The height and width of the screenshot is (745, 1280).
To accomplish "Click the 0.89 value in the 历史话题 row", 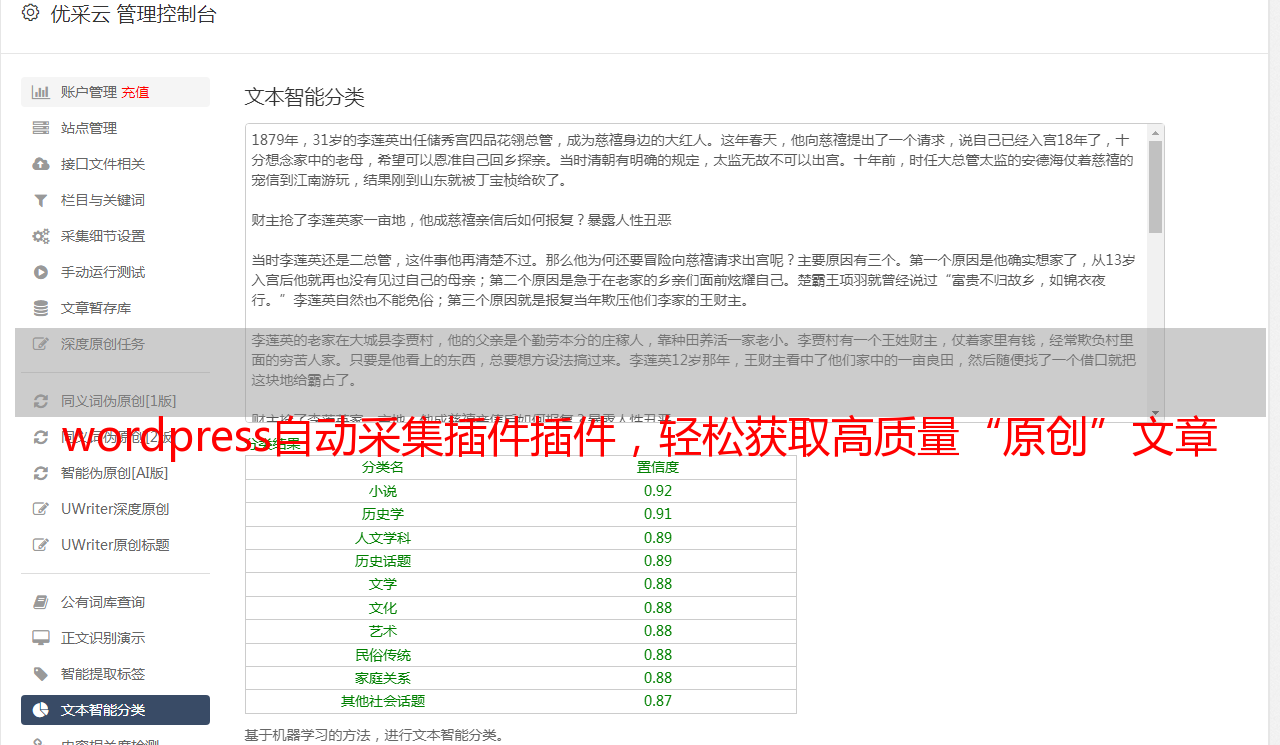I will [658, 561].
